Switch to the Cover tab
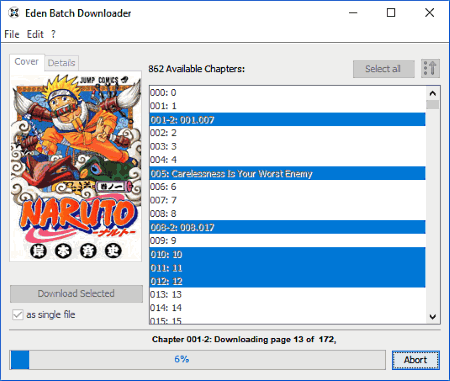450x381 pixels. [x=27, y=62]
